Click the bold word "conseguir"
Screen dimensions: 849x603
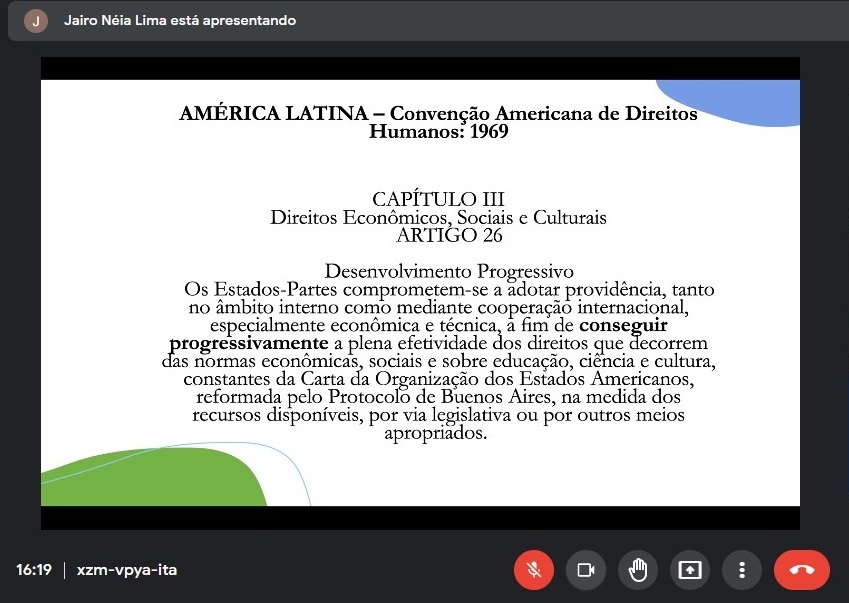click(x=623, y=325)
